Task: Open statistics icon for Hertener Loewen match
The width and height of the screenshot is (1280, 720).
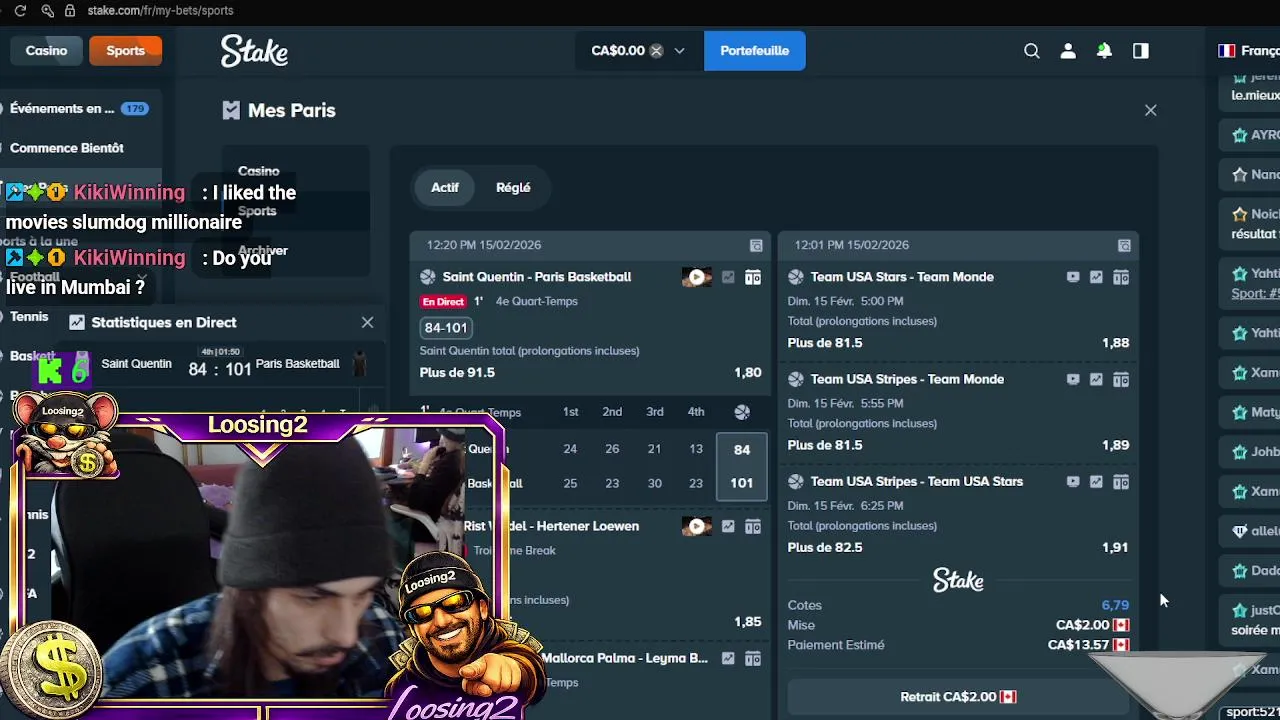Action: tap(728, 526)
